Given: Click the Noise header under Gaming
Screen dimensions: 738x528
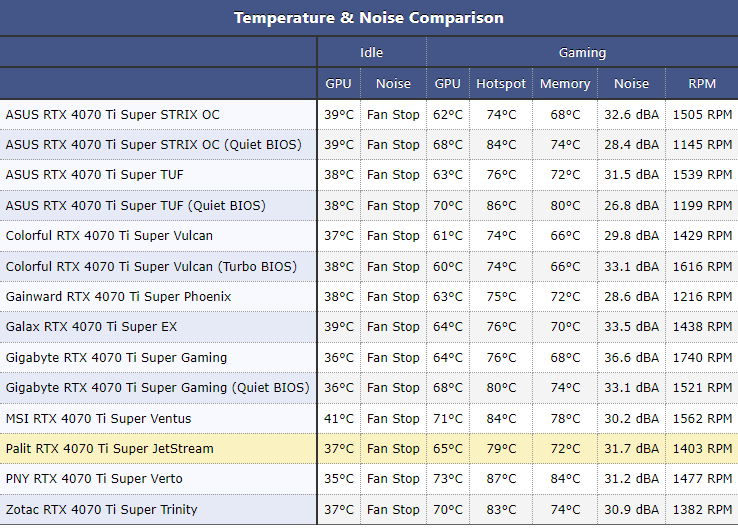Looking at the screenshot, I should click(x=631, y=84).
